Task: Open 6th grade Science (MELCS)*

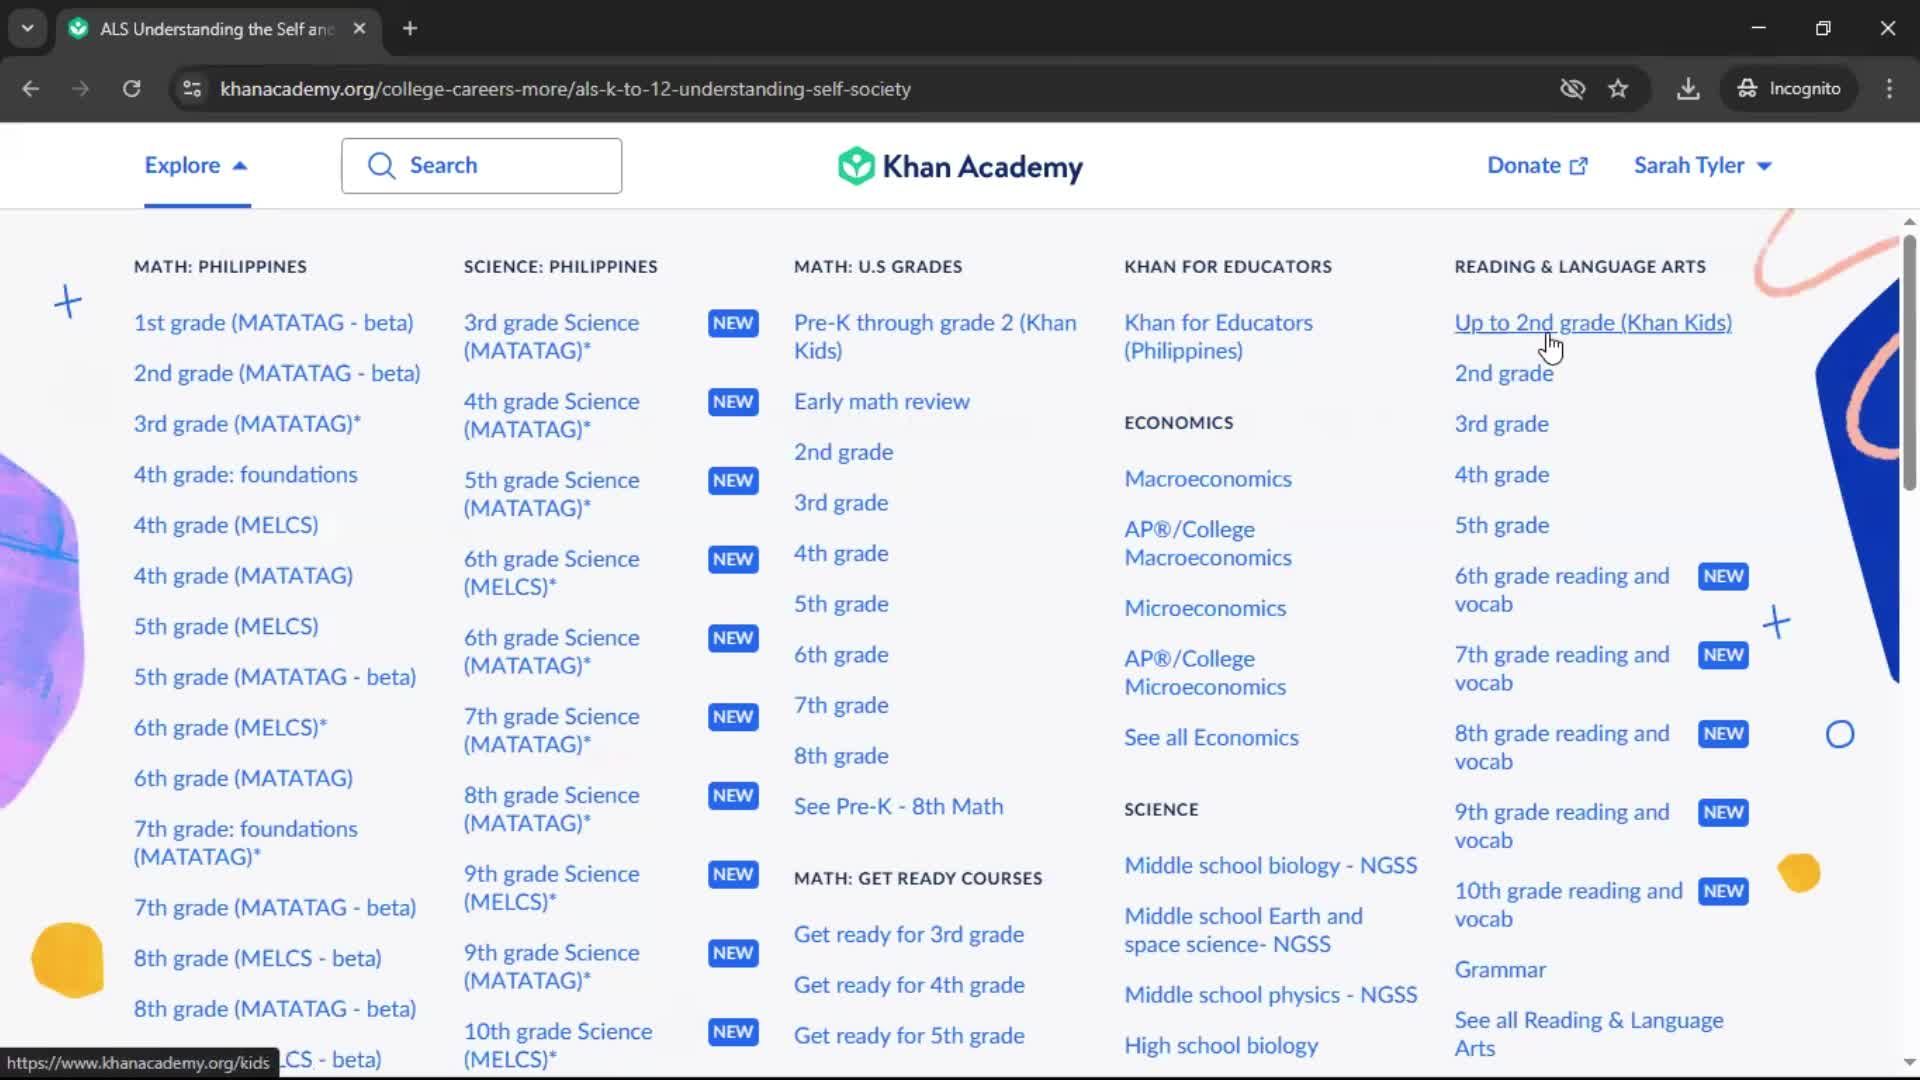Action: pyautogui.click(x=551, y=573)
